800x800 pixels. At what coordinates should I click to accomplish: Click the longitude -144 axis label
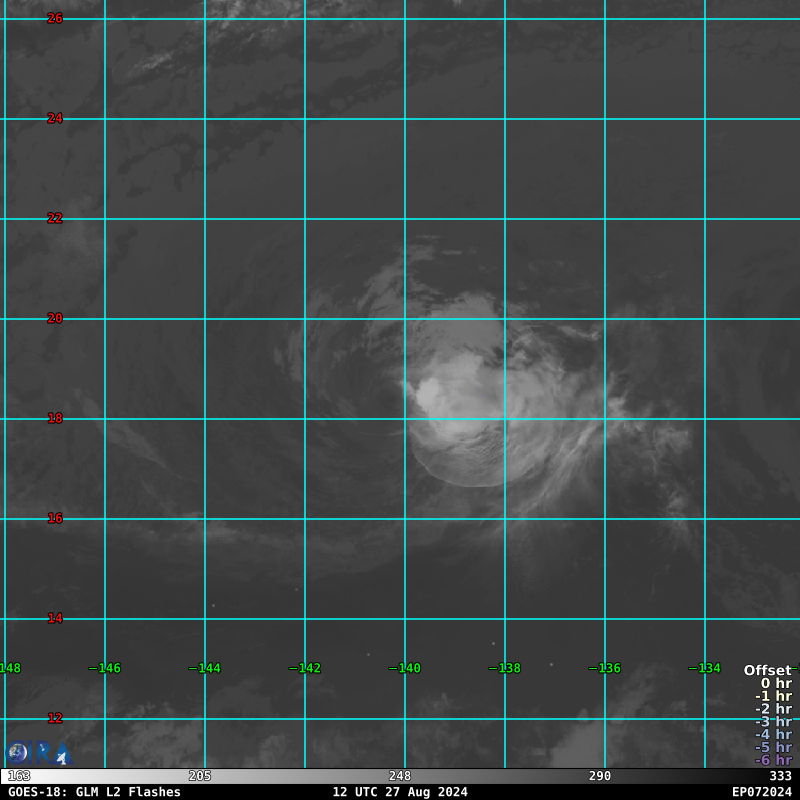pos(204,668)
